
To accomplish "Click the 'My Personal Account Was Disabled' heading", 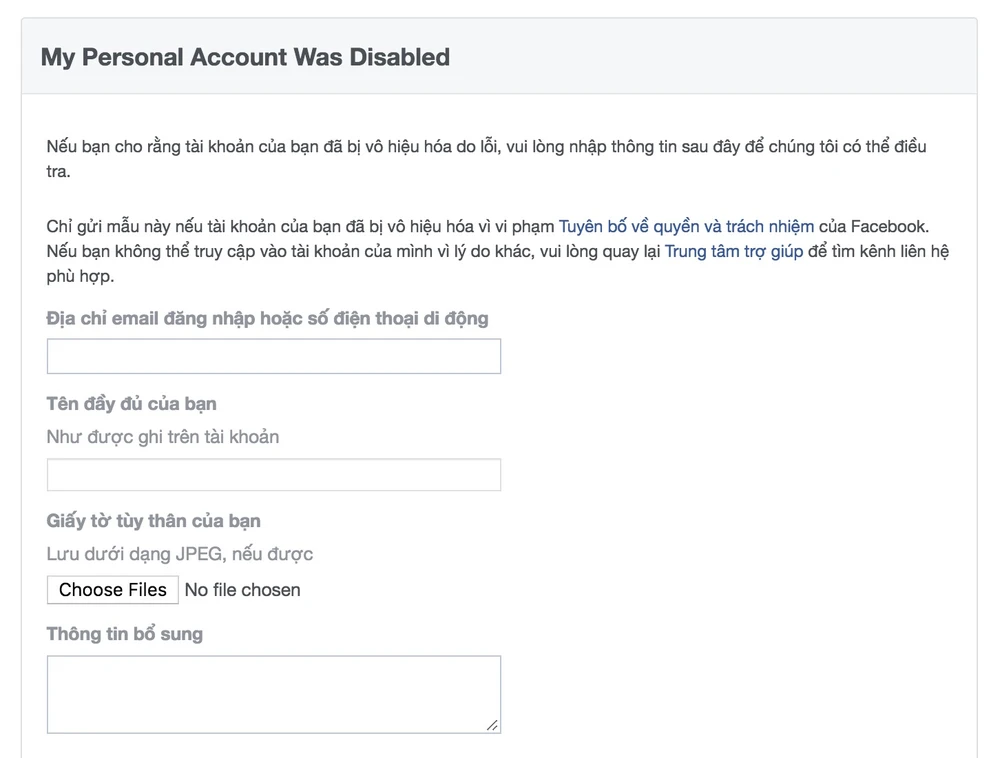I will click(x=245, y=57).
